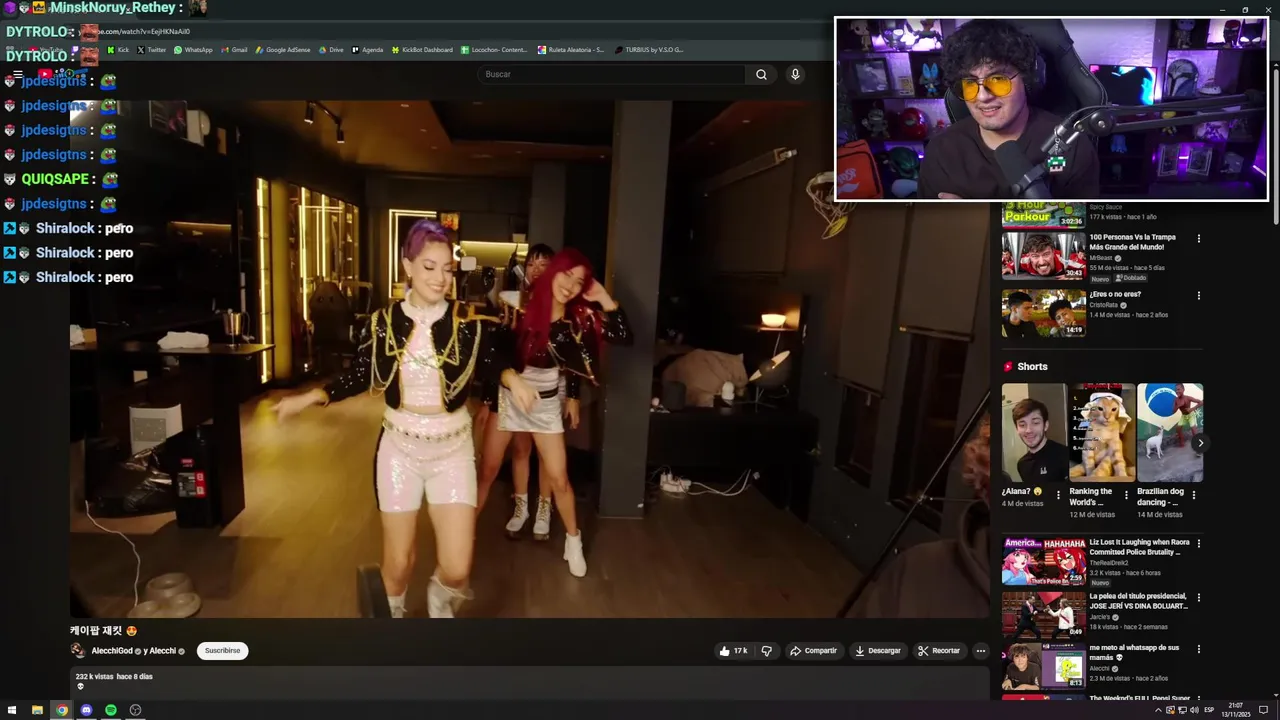Open the AlecchiGod channel avatar
Screen dimensions: 1280x720
point(78,651)
